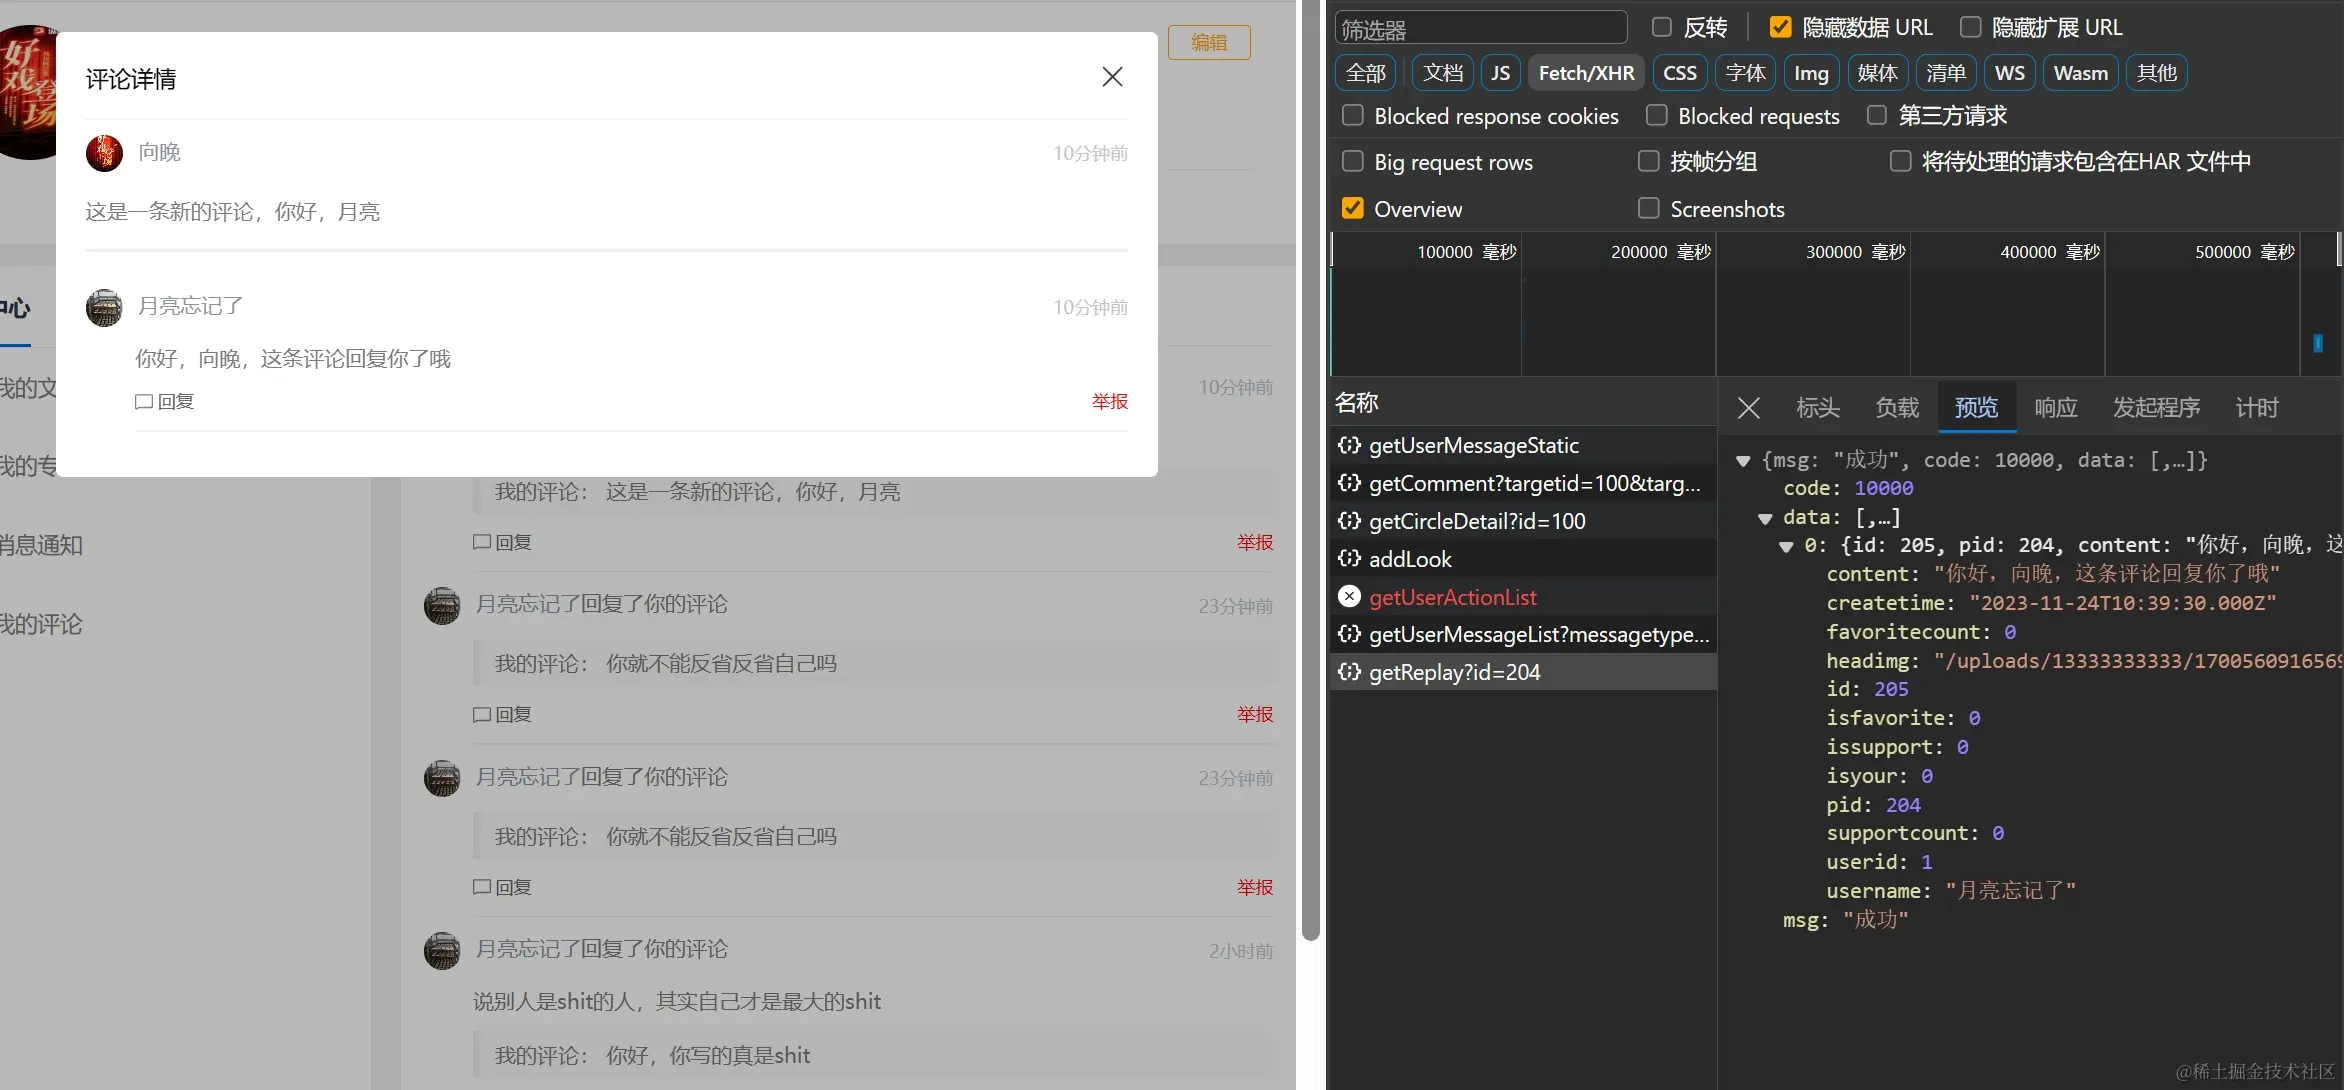Click reply icon under dialog comment
The height and width of the screenshot is (1090, 2344).
[144, 402]
